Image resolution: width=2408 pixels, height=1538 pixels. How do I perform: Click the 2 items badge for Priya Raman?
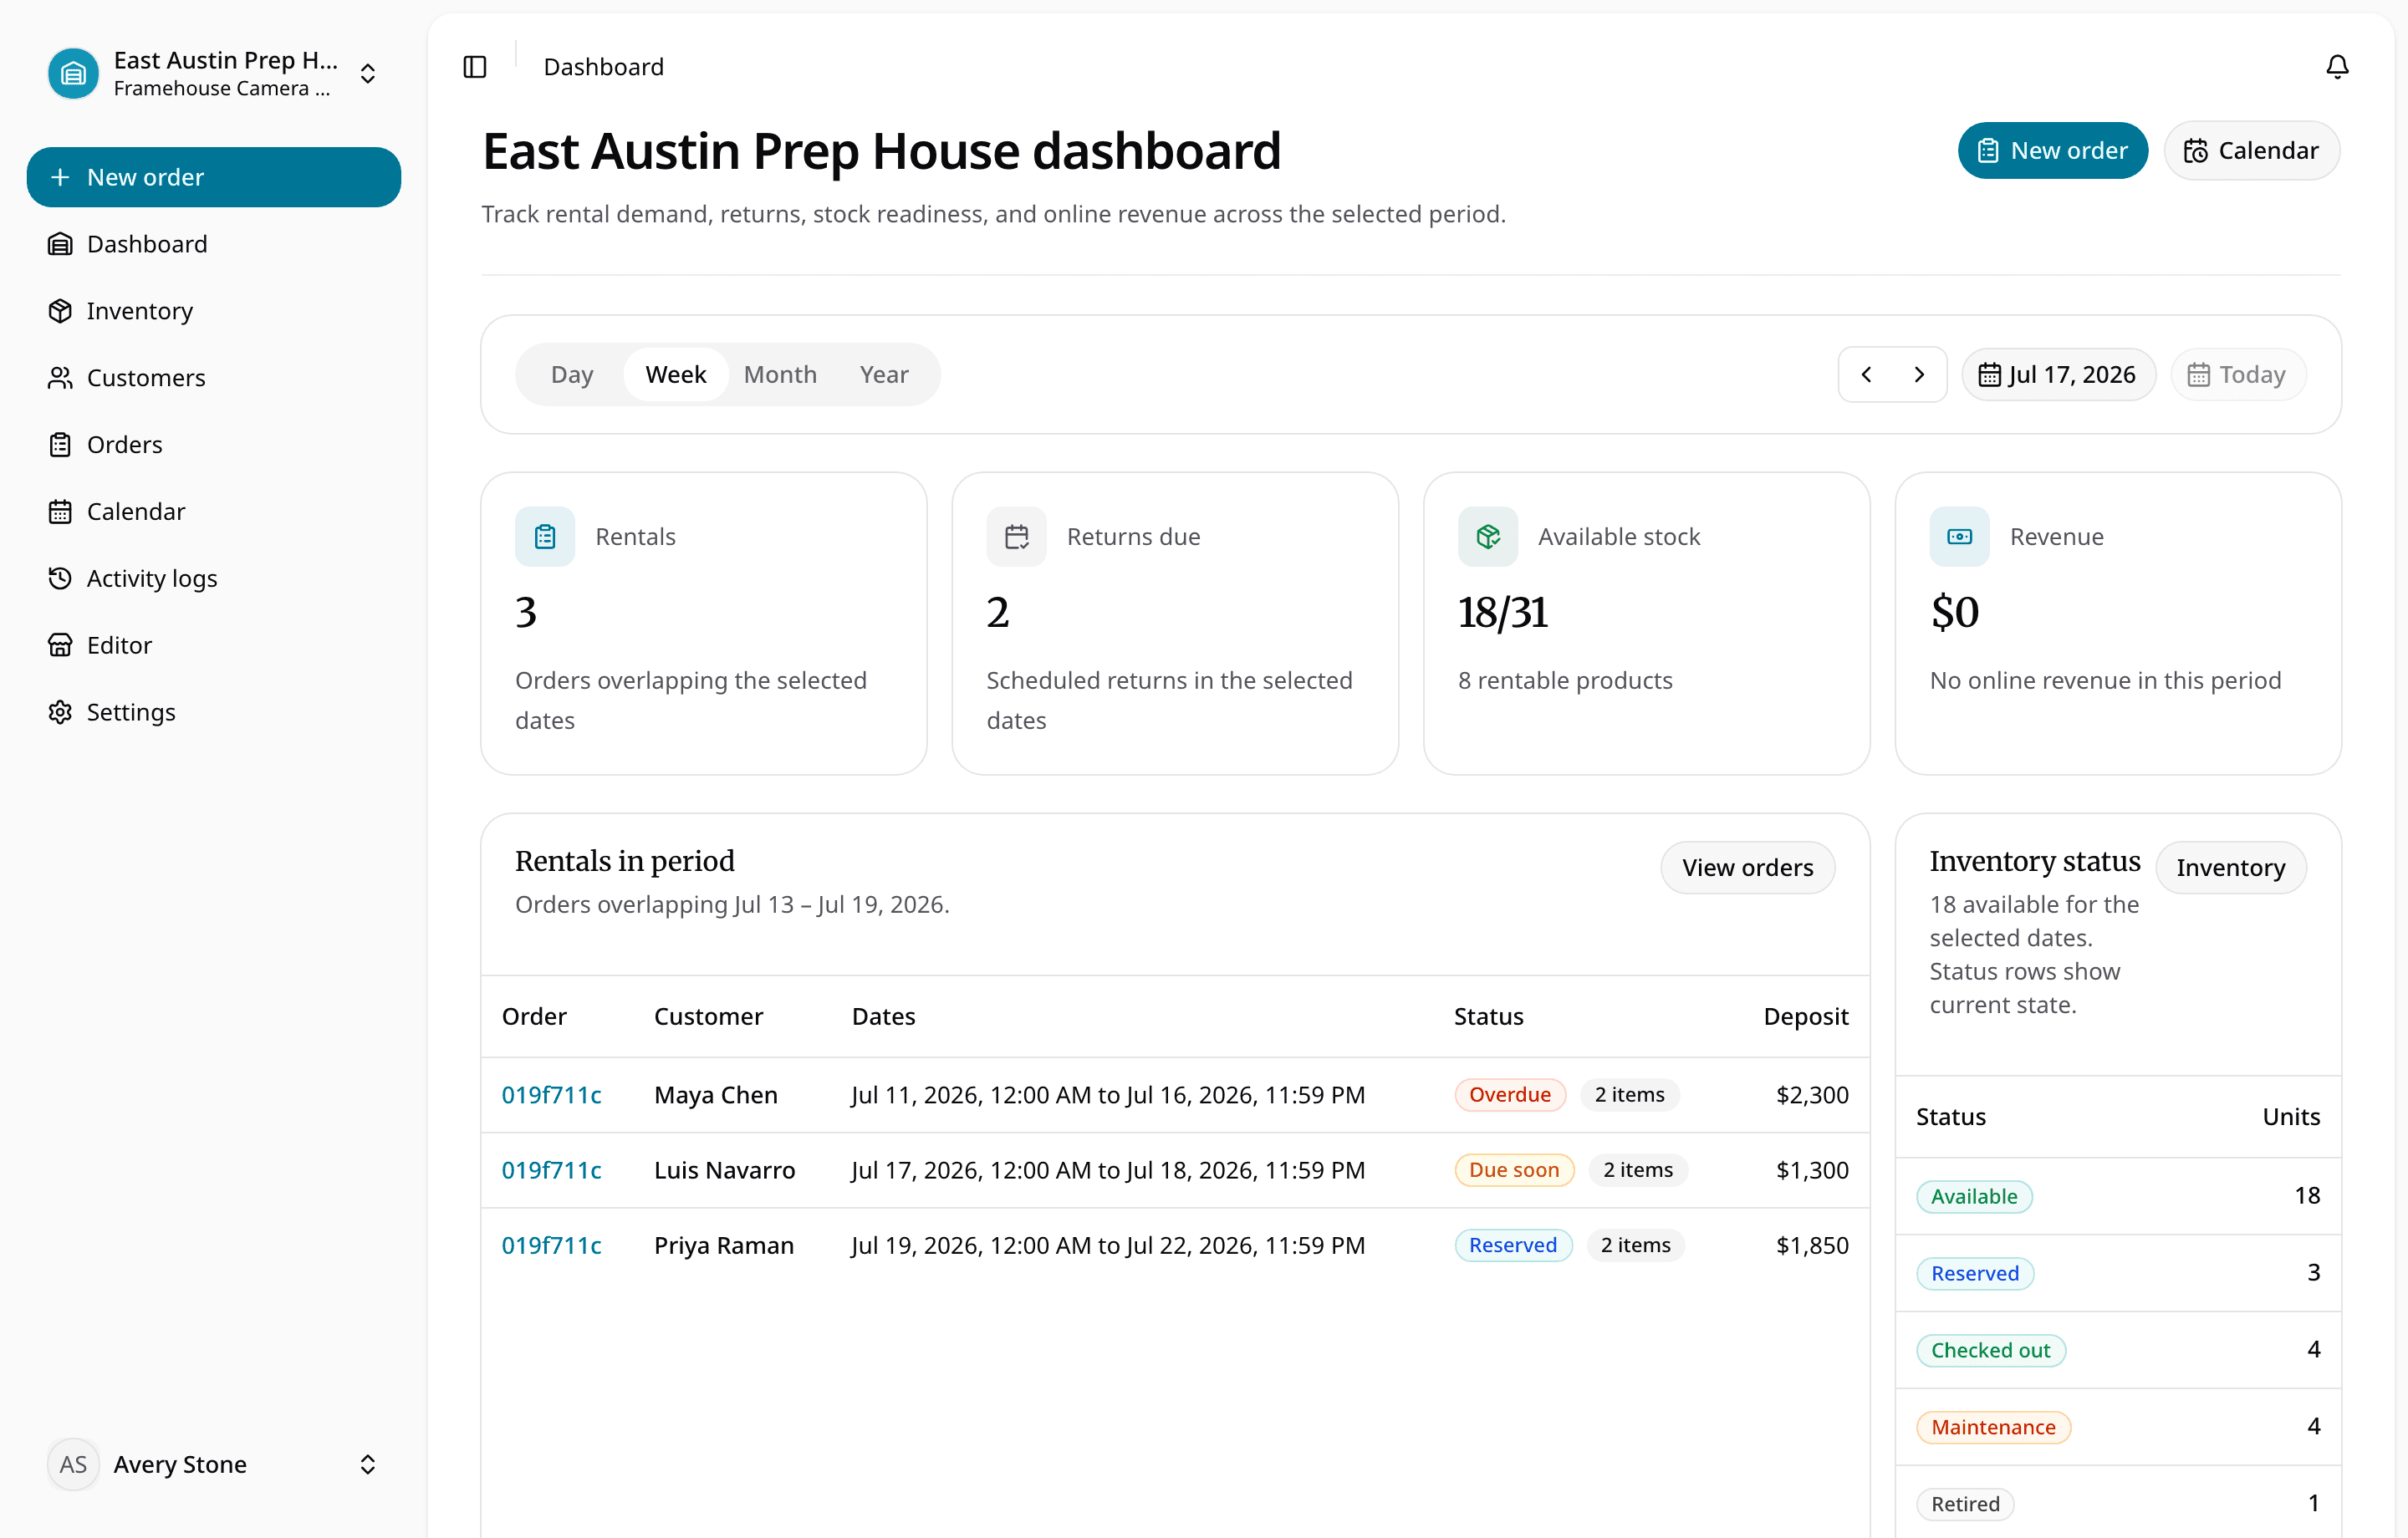pyautogui.click(x=1636, y=1246)
